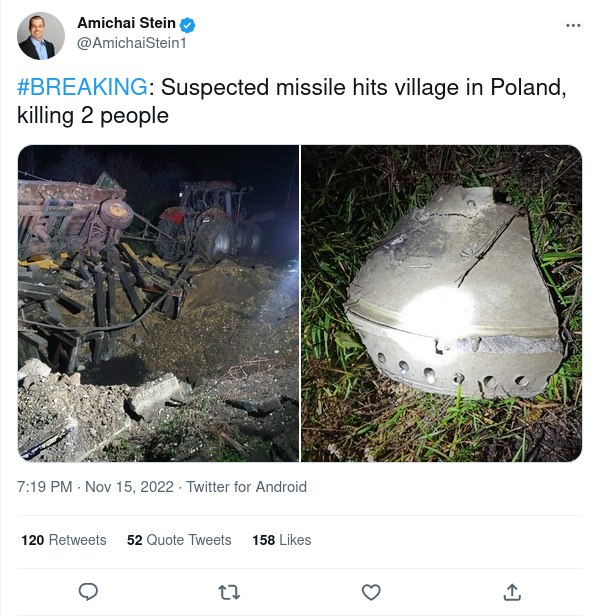Click the blue verified badge
The height and width of the screenshot is (616, 598).
[x=187, y=25]
